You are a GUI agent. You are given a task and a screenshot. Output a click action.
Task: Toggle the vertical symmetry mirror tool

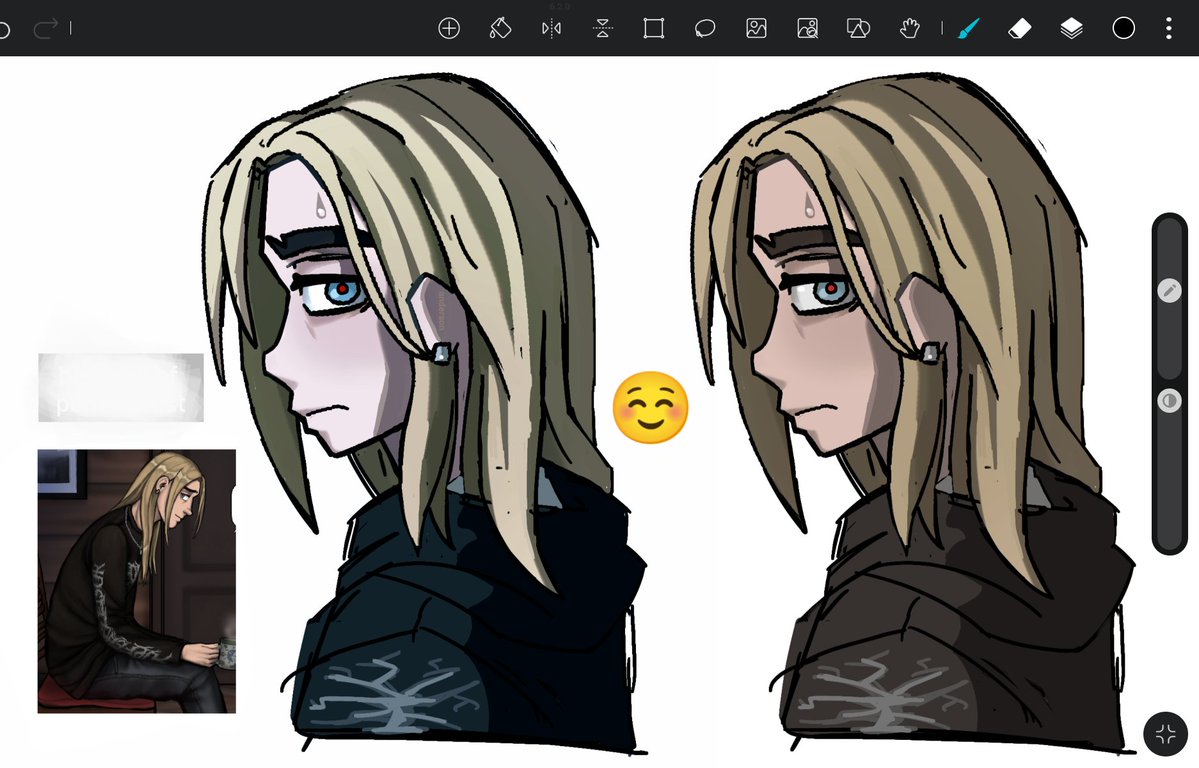click(551, 29)
